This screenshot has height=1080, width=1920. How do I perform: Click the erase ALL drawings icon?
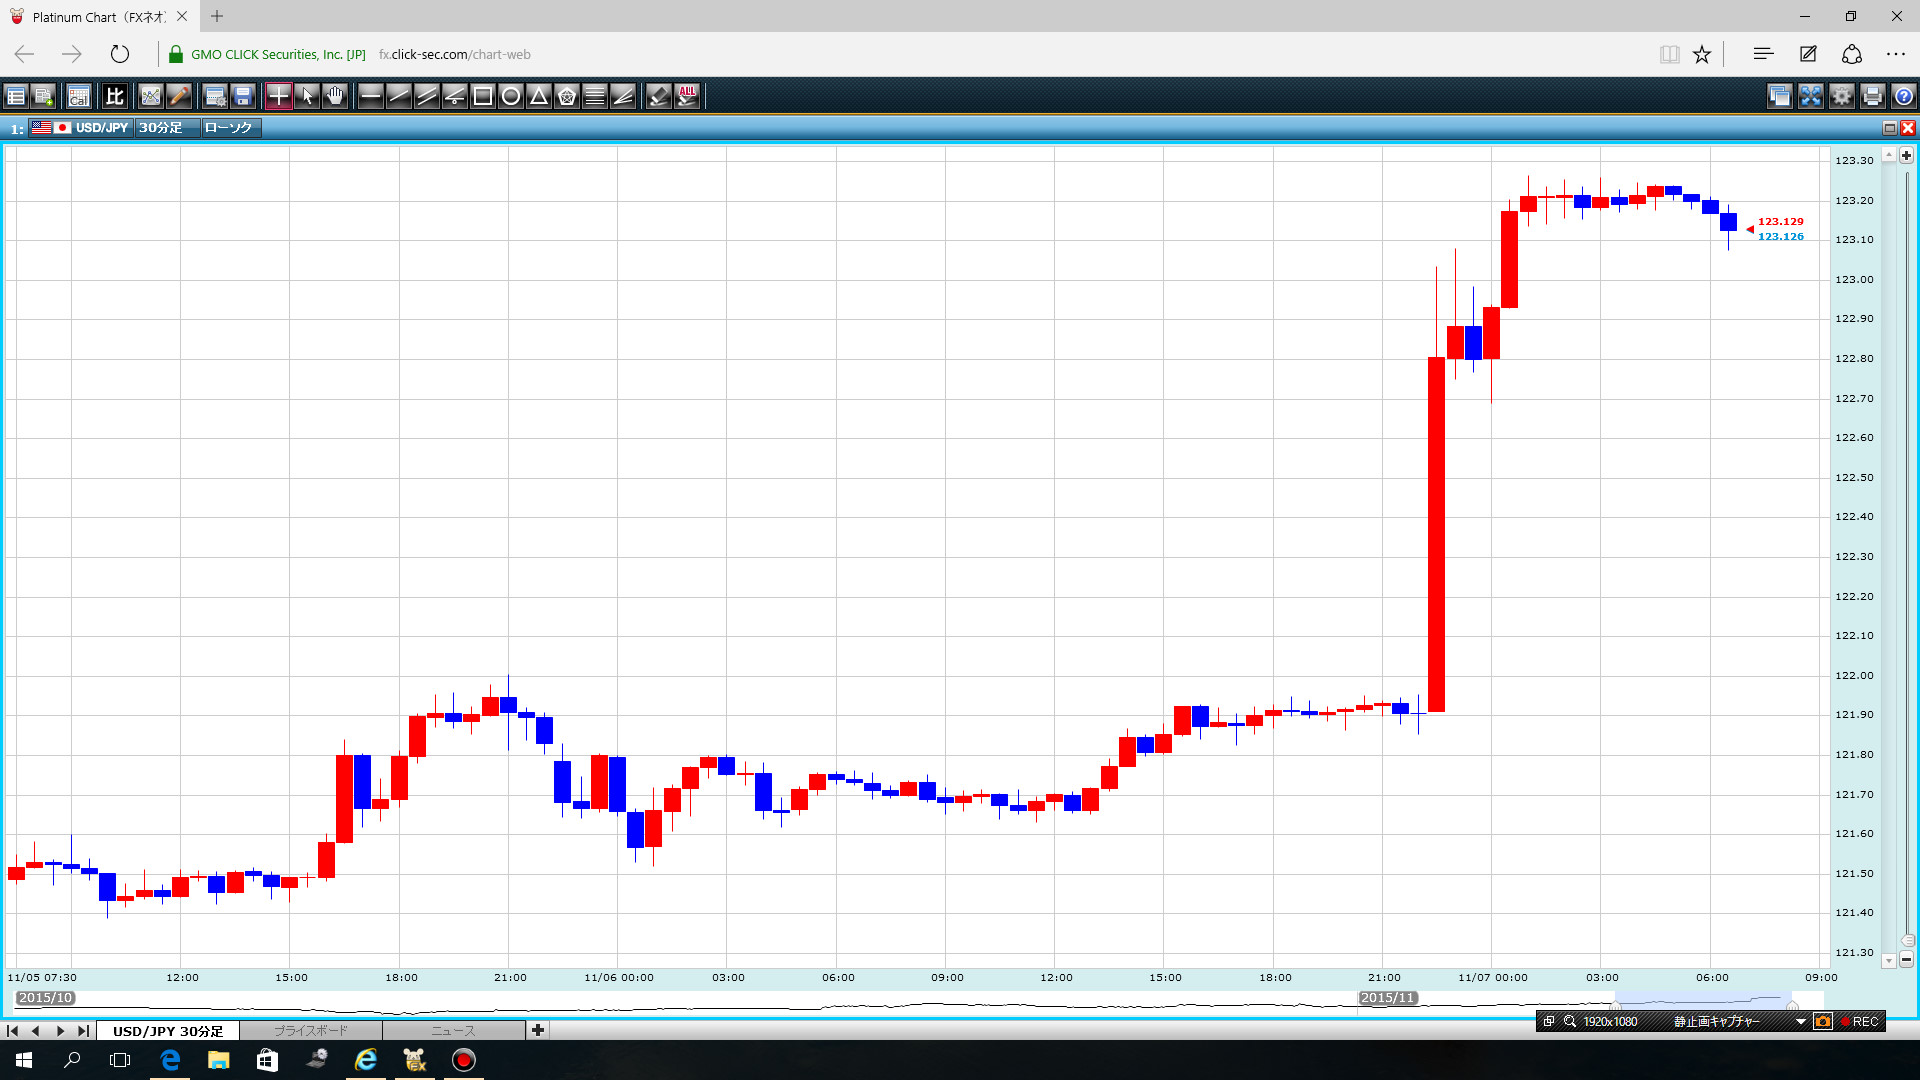click(687, 96)
